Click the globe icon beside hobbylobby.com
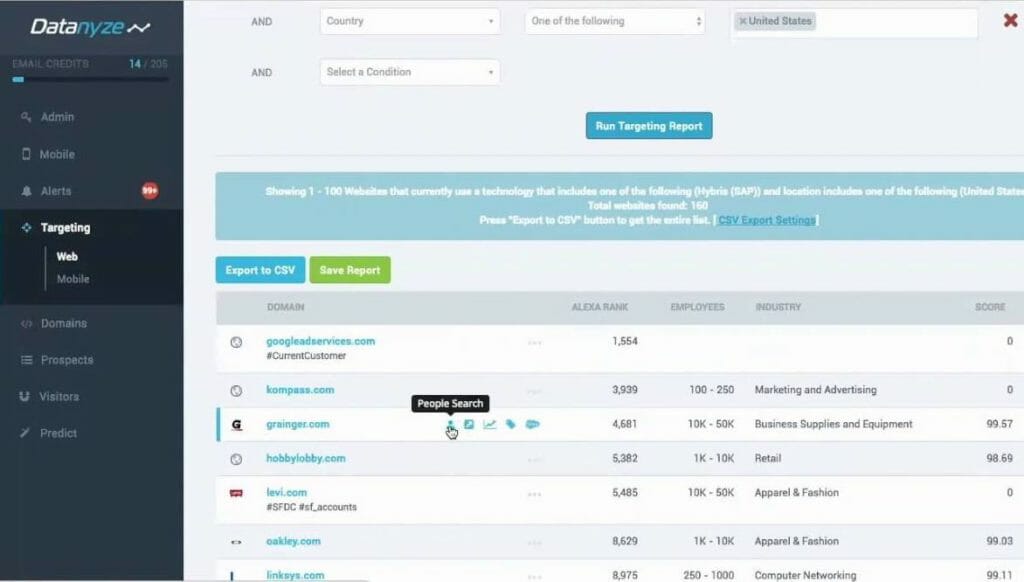1024x582 pixels. (x=236, y=459)
